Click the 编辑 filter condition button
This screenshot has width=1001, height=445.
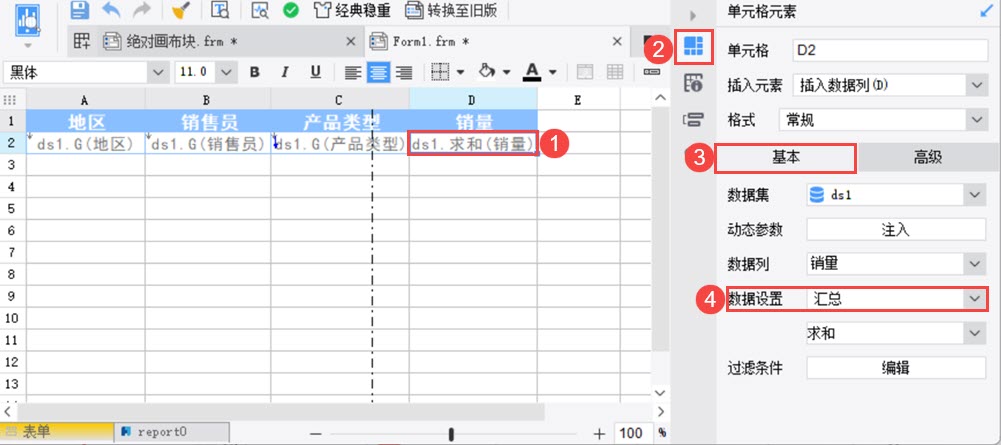[x=897, y=368]
